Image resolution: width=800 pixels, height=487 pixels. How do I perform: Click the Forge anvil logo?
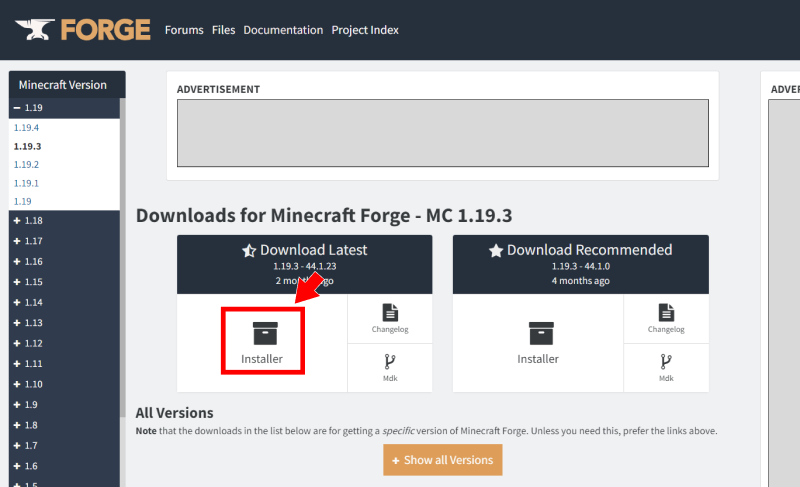coord(83,30)
